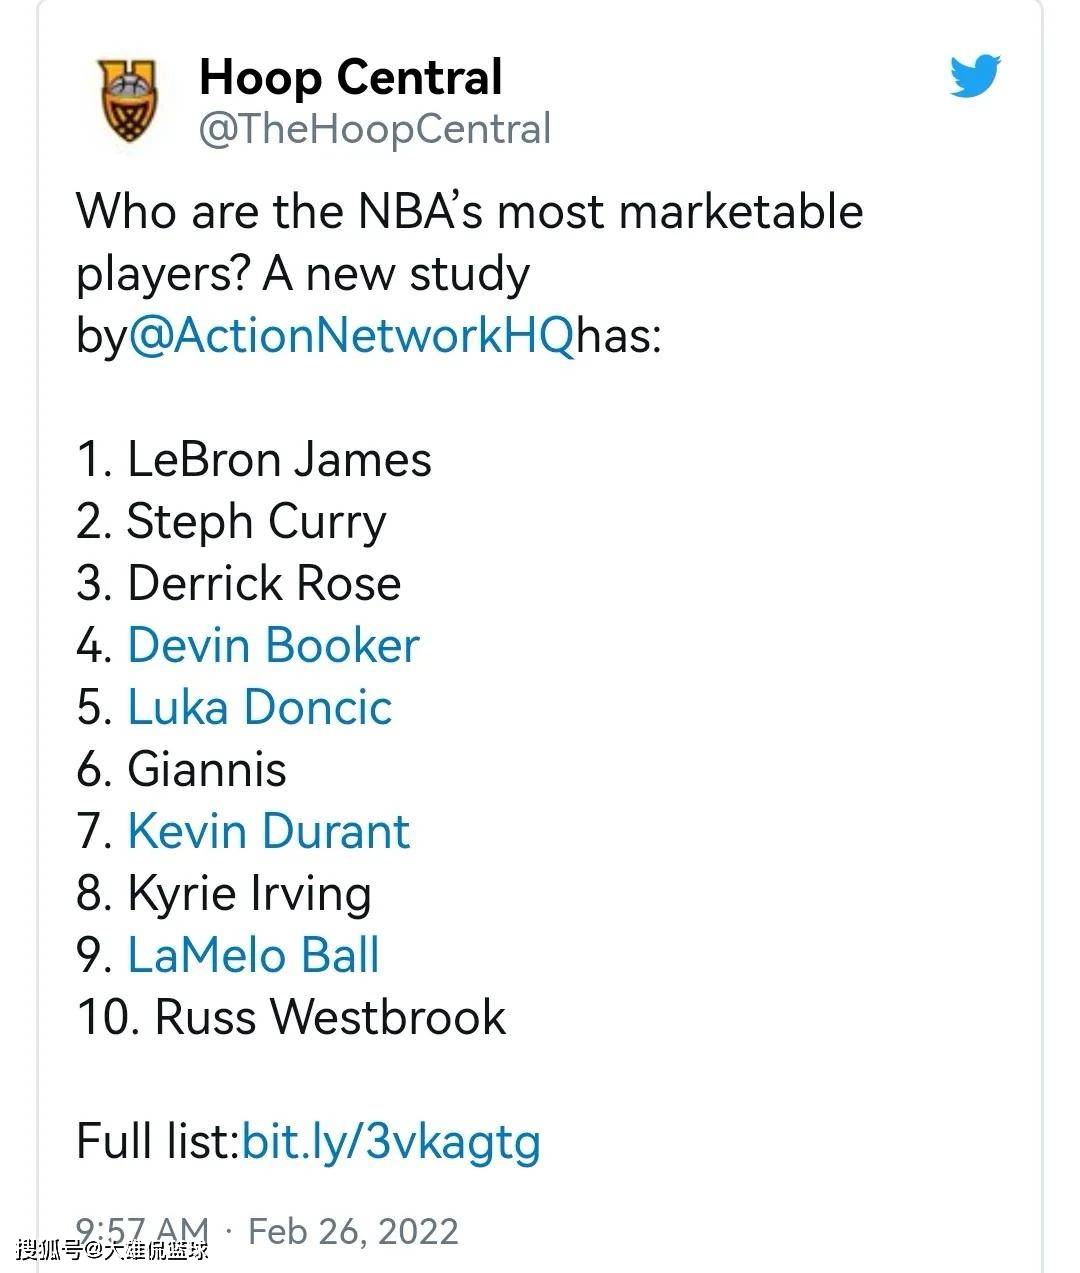Click the tweet's opening question text
This screenshot has height=1273, width=1080.
[470, 243]
